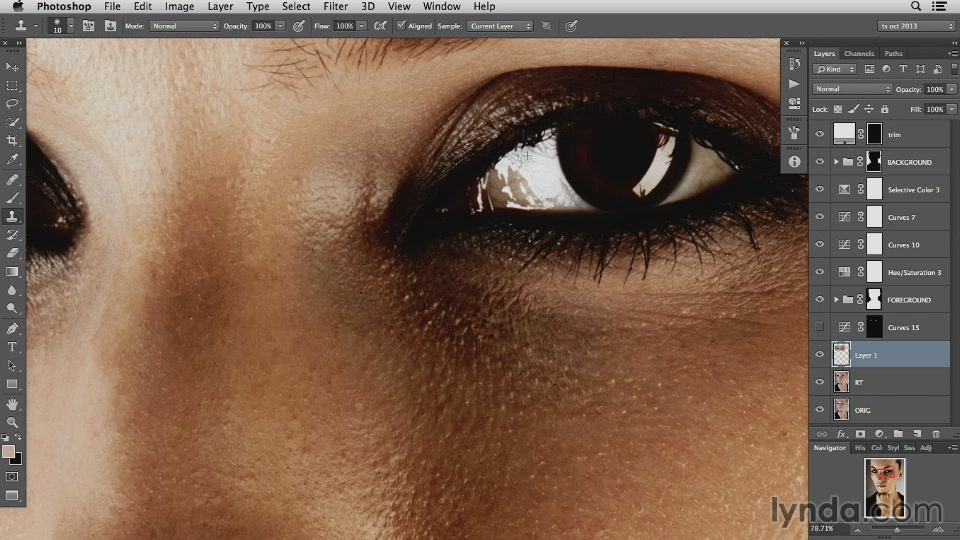Open the Filter menu
This screenshot has width=960, height=540.
(336, 6)
